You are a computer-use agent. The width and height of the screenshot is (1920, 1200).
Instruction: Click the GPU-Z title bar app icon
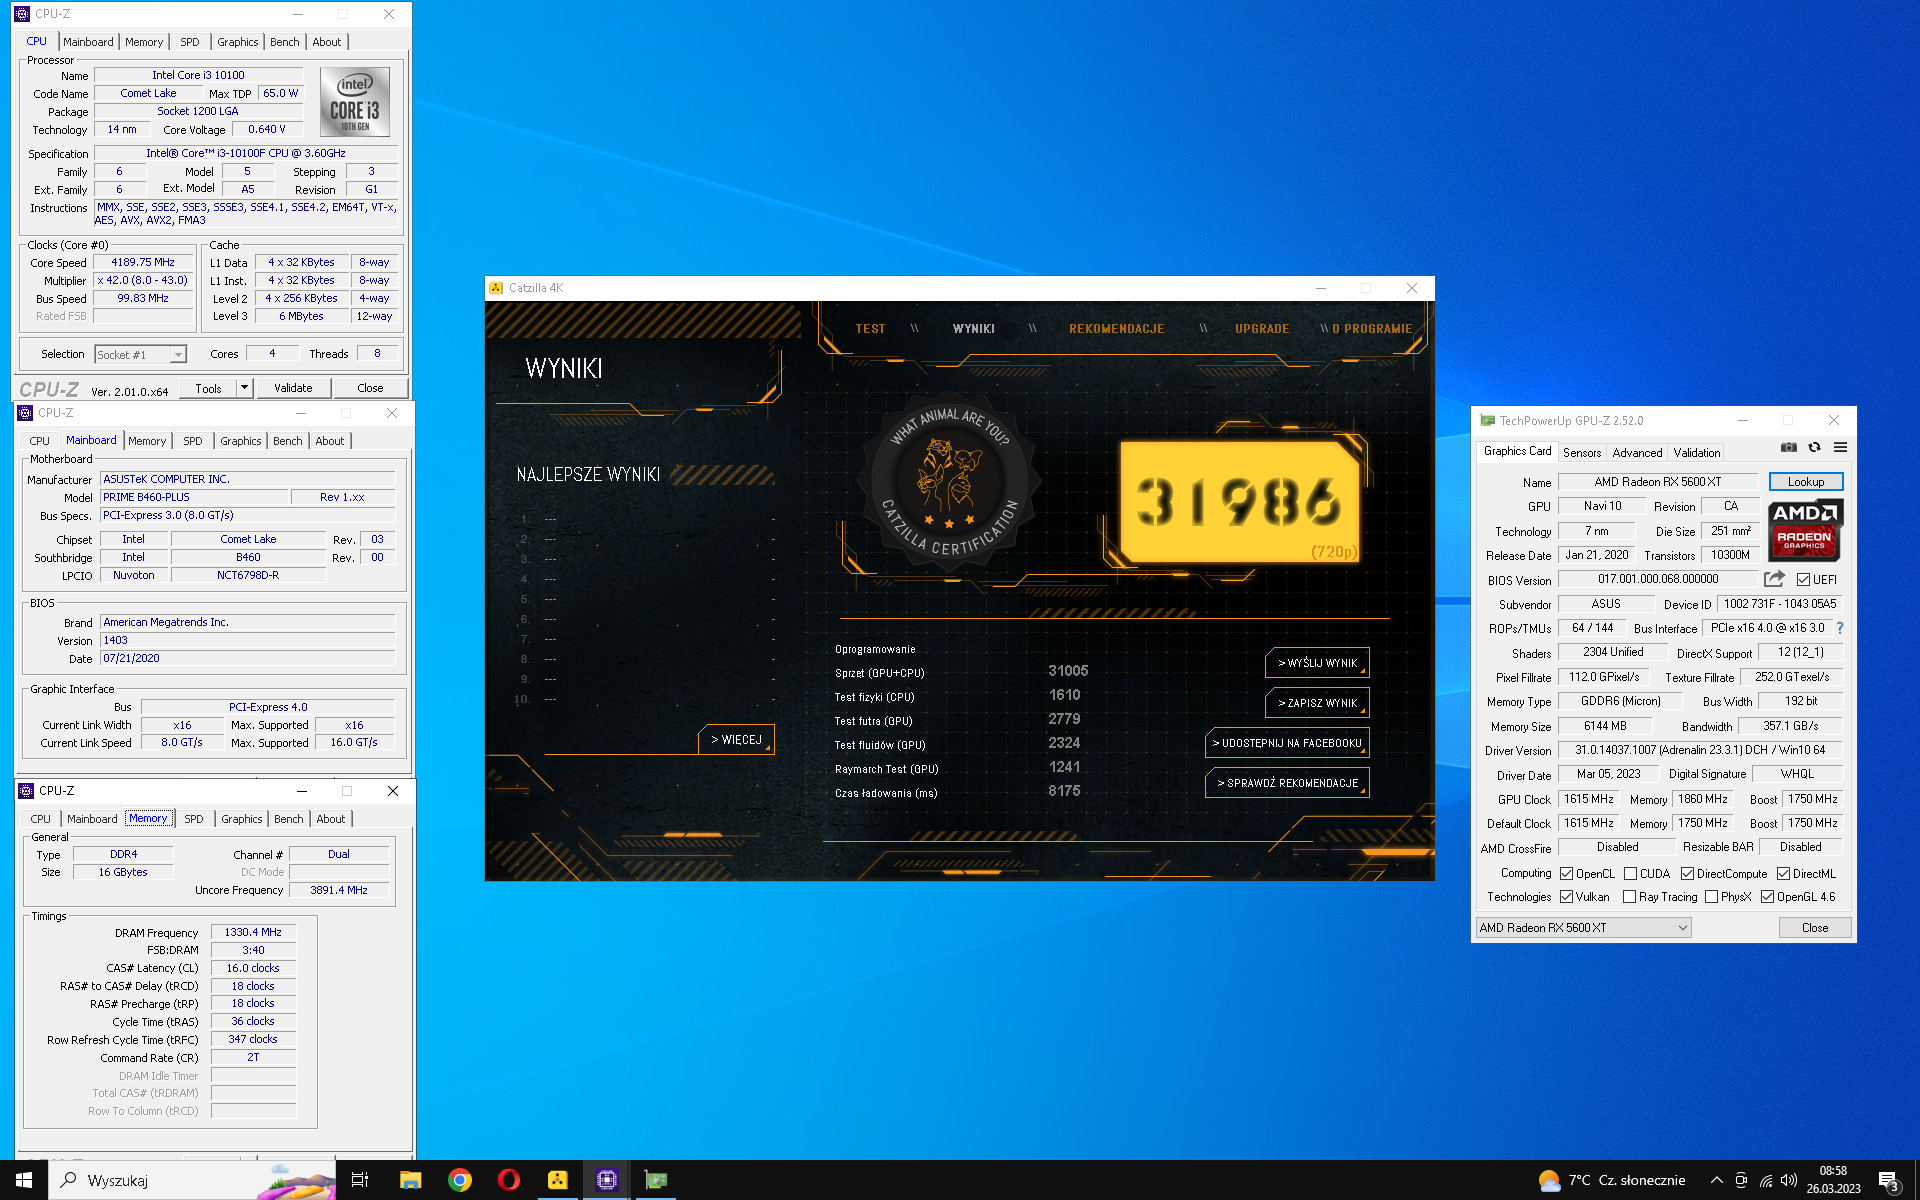coord(1487,421)
